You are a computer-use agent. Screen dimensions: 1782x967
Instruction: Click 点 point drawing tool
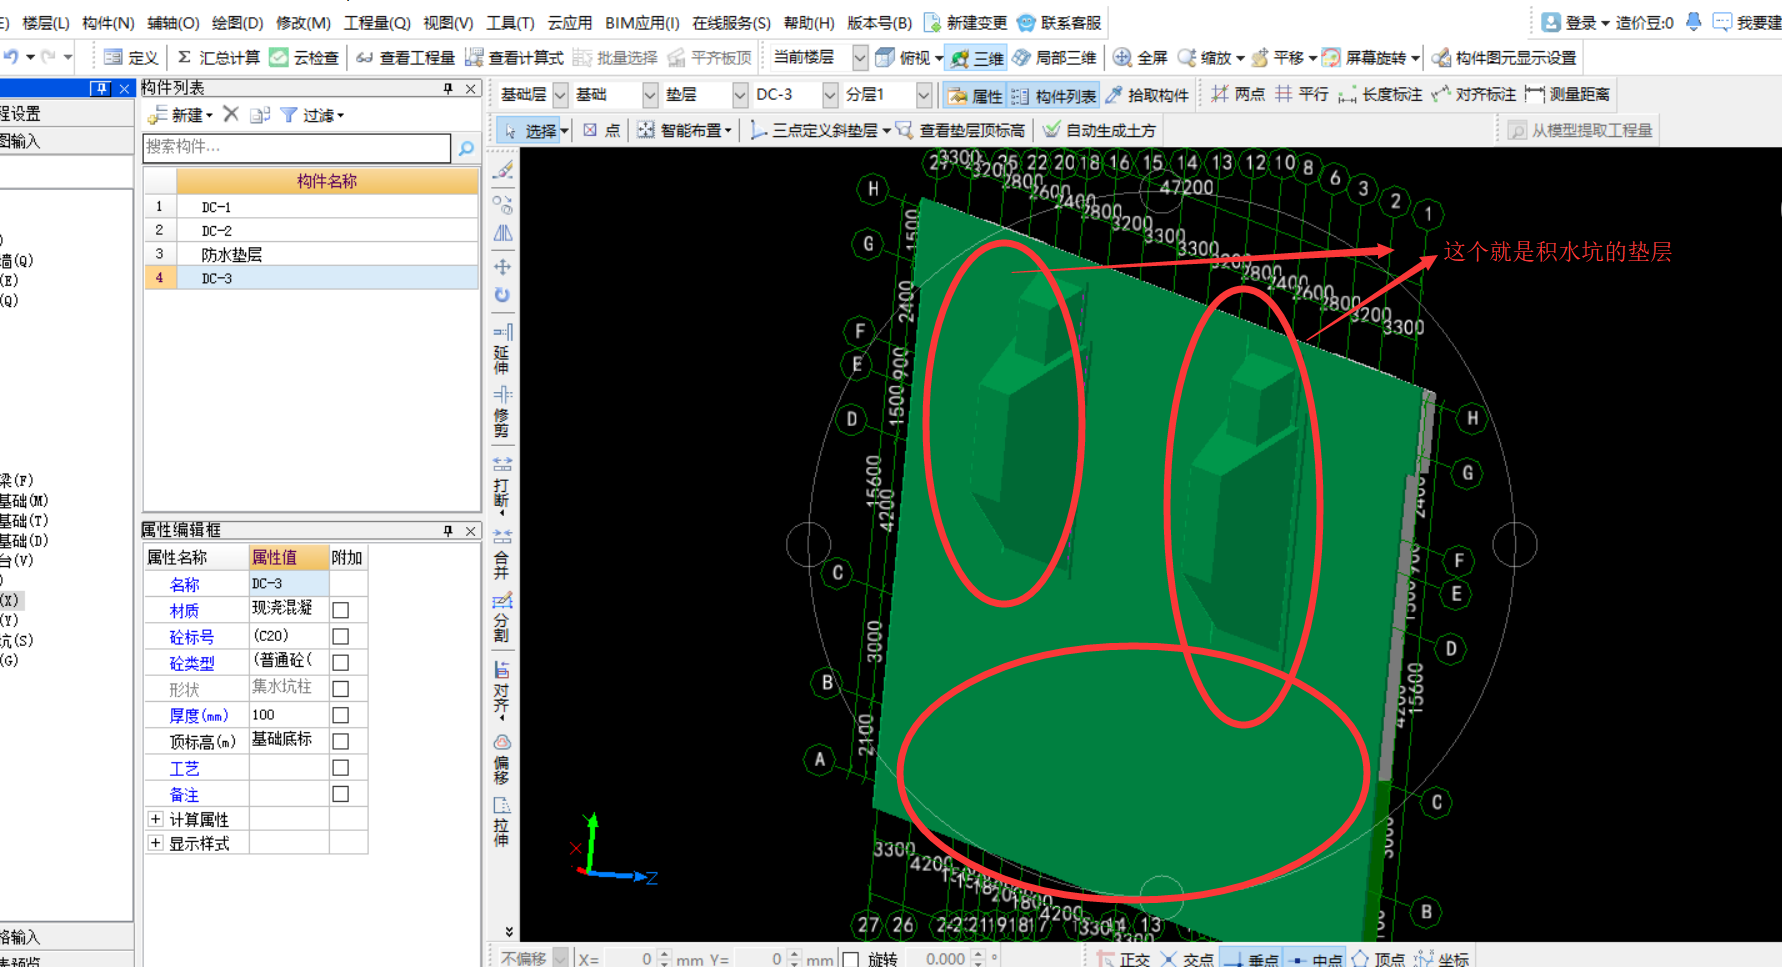tap(601, 130)
